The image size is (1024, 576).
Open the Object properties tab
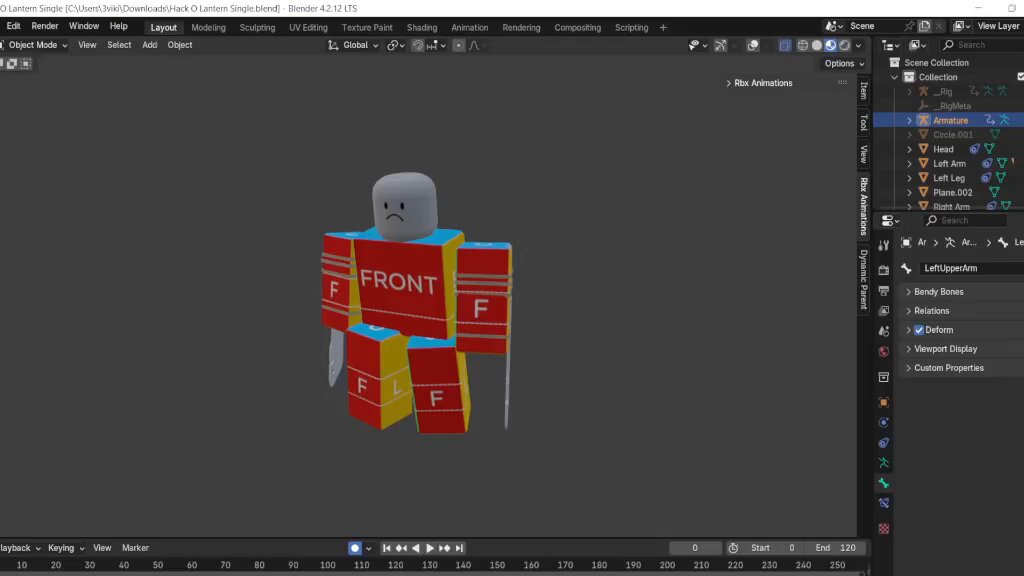click(884, 402)
